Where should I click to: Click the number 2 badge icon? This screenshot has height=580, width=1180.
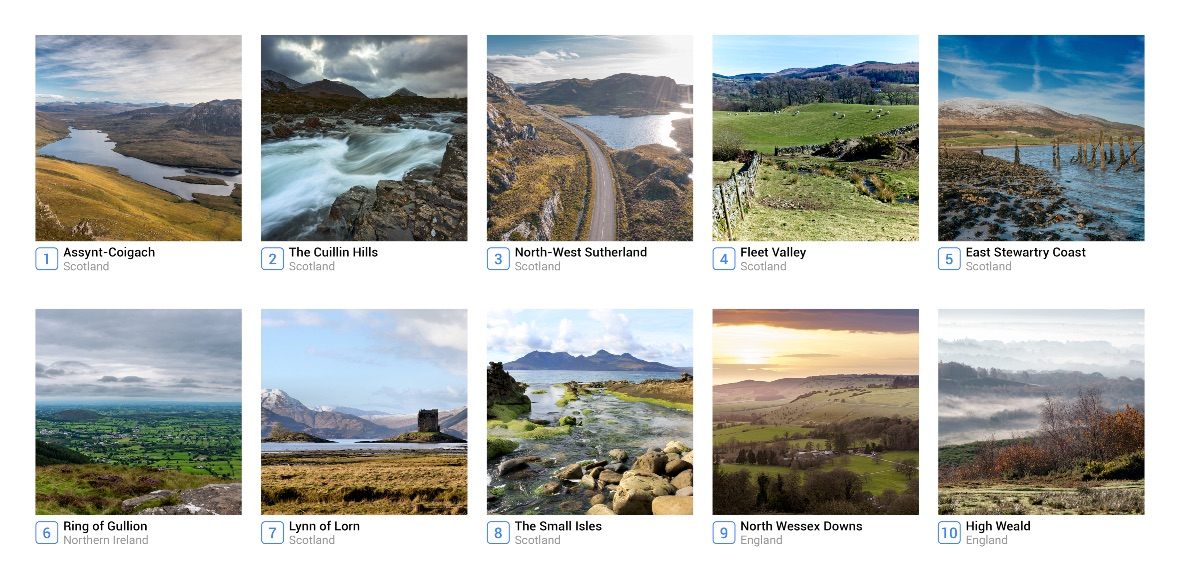pos(272,259)
